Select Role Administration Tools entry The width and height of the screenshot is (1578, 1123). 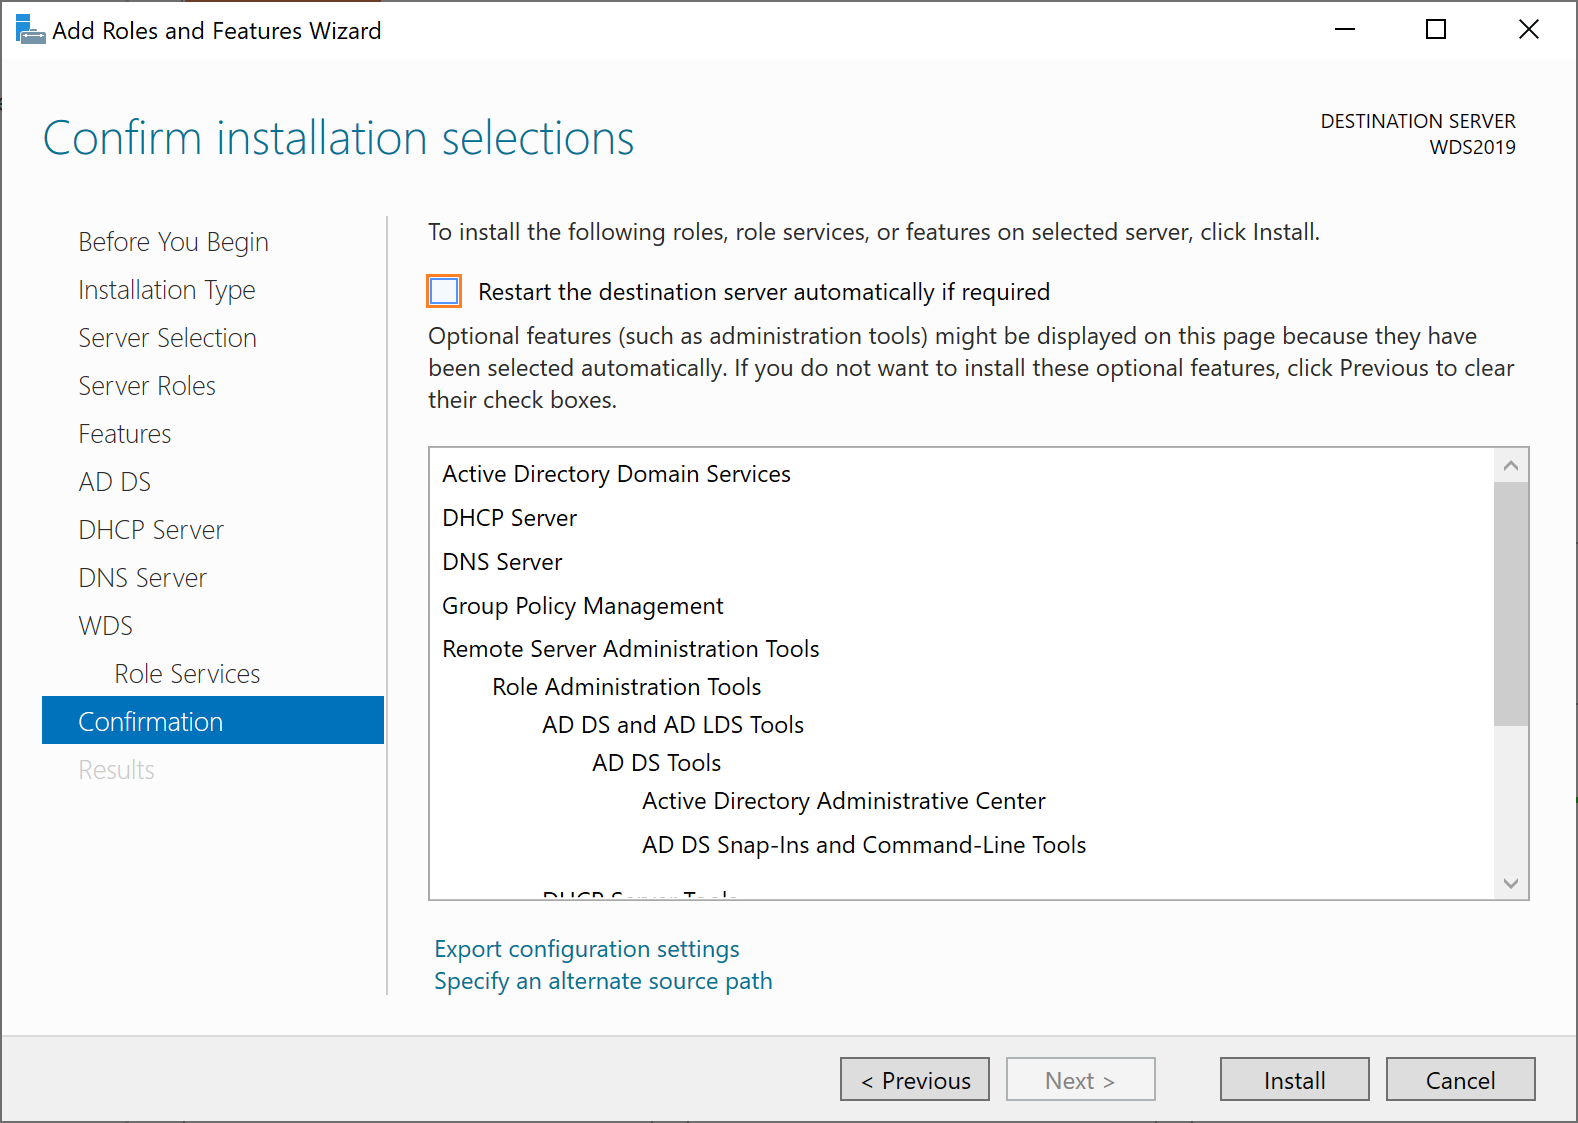click(x=627, y=687)
